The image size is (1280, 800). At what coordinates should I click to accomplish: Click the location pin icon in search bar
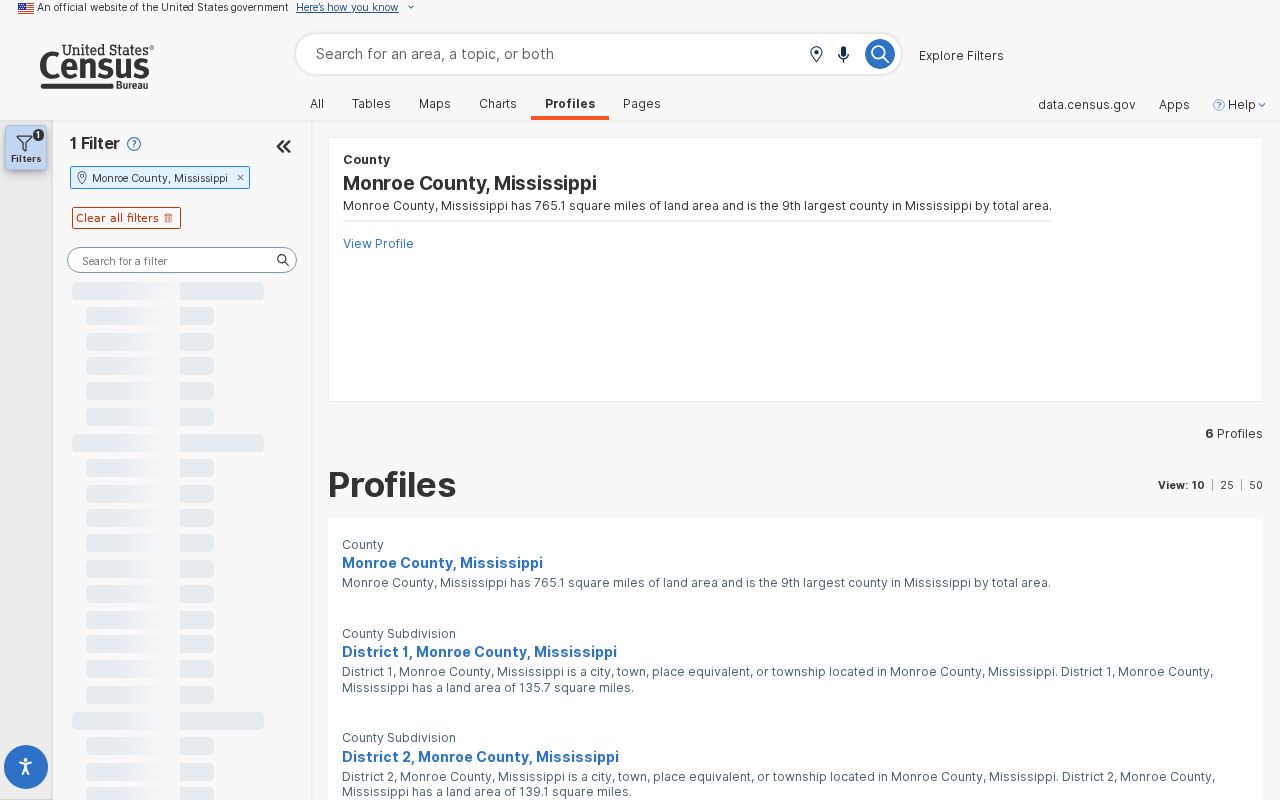coord(816,54)
